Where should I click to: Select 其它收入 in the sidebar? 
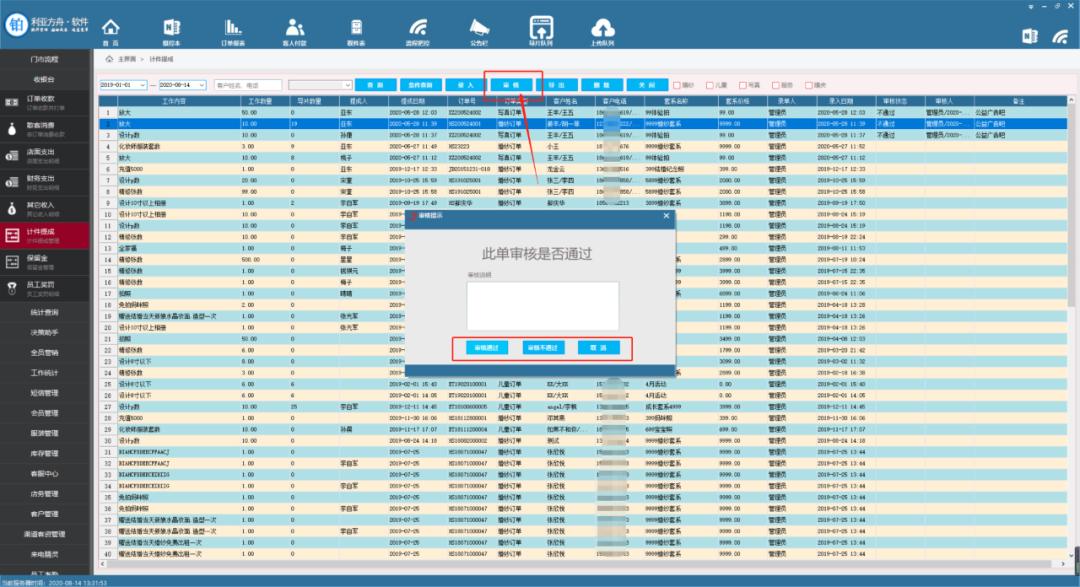tap(45, 209)
